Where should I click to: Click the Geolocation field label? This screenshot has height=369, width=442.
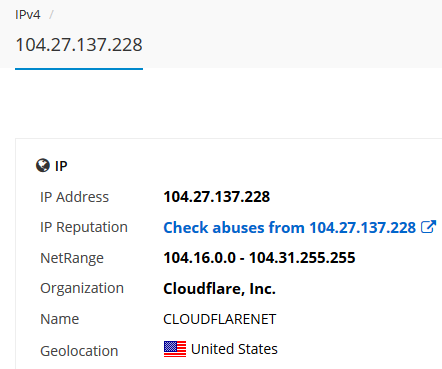pos(79,351)
